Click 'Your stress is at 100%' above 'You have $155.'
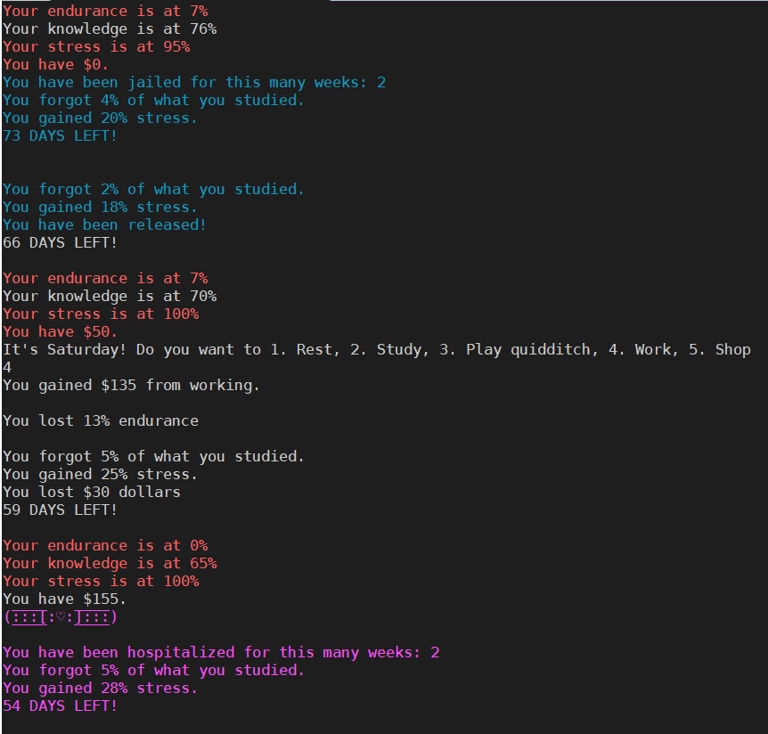Viewport: 768px width, 734px height. click(x=101, y=582)
